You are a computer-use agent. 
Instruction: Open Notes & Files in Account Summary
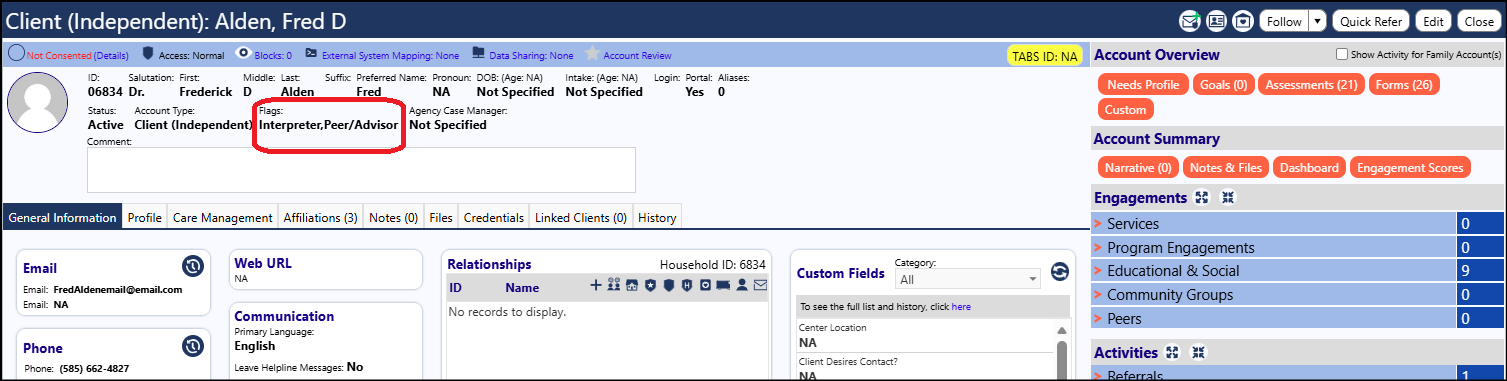pos(1227,167)
